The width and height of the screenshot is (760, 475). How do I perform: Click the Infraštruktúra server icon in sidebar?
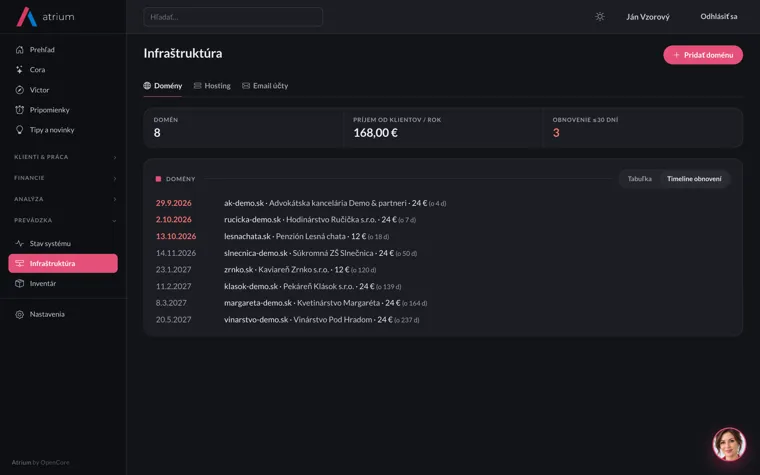[x=19, y=263]
